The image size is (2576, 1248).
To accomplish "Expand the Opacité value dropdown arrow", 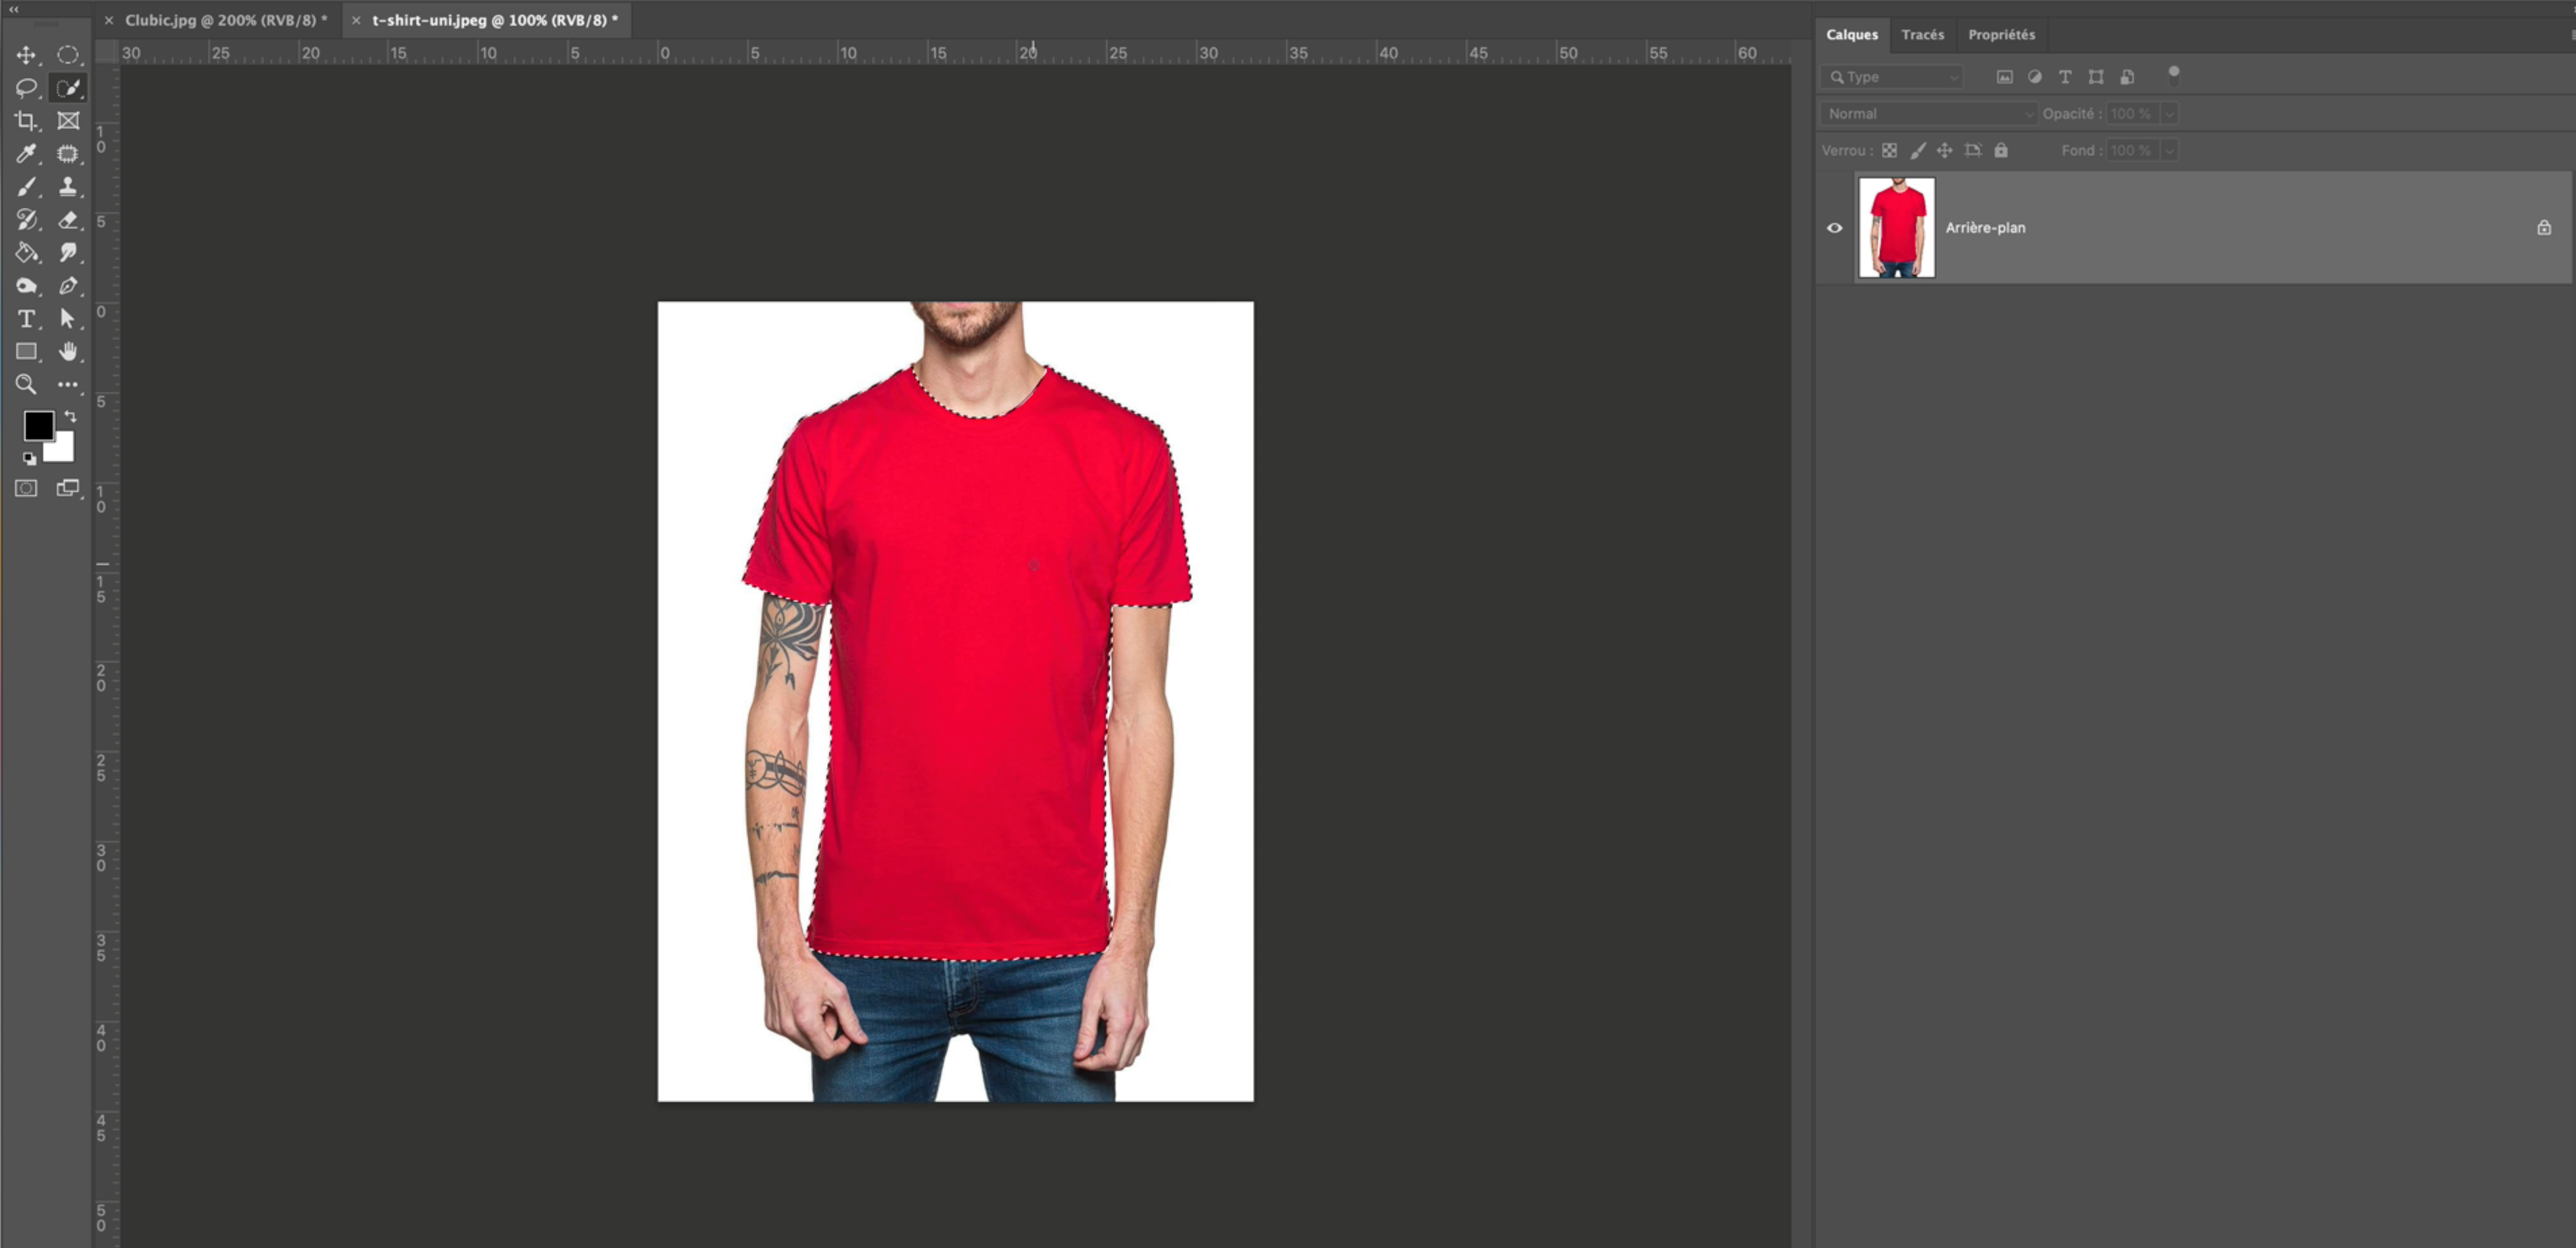I will pyautogui.click(x=2168, y=114).
